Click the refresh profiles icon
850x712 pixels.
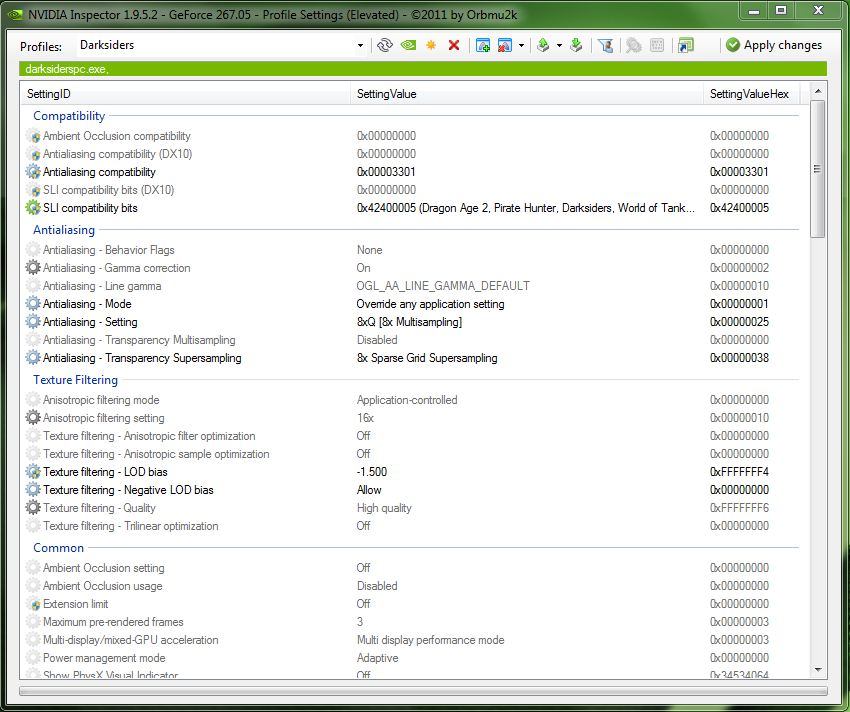point(385,46)
